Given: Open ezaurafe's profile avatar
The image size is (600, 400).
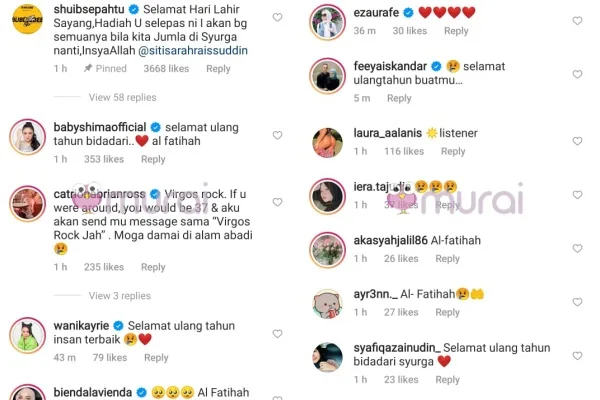Looking at the screenshot, I should pyautogui.click(x=327, y=22).
